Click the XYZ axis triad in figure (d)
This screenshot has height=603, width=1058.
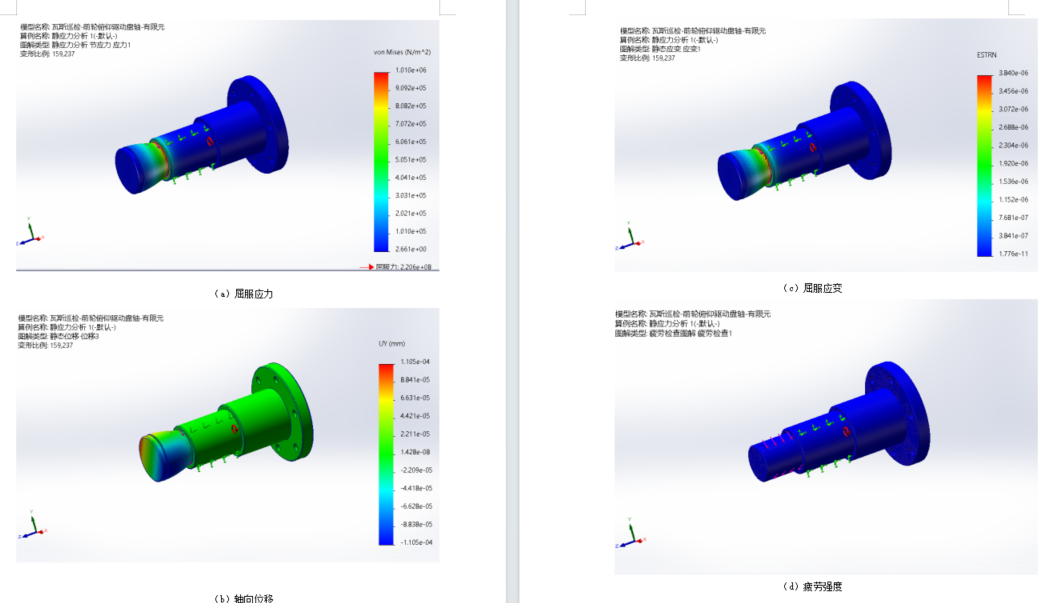pos(630,533)
